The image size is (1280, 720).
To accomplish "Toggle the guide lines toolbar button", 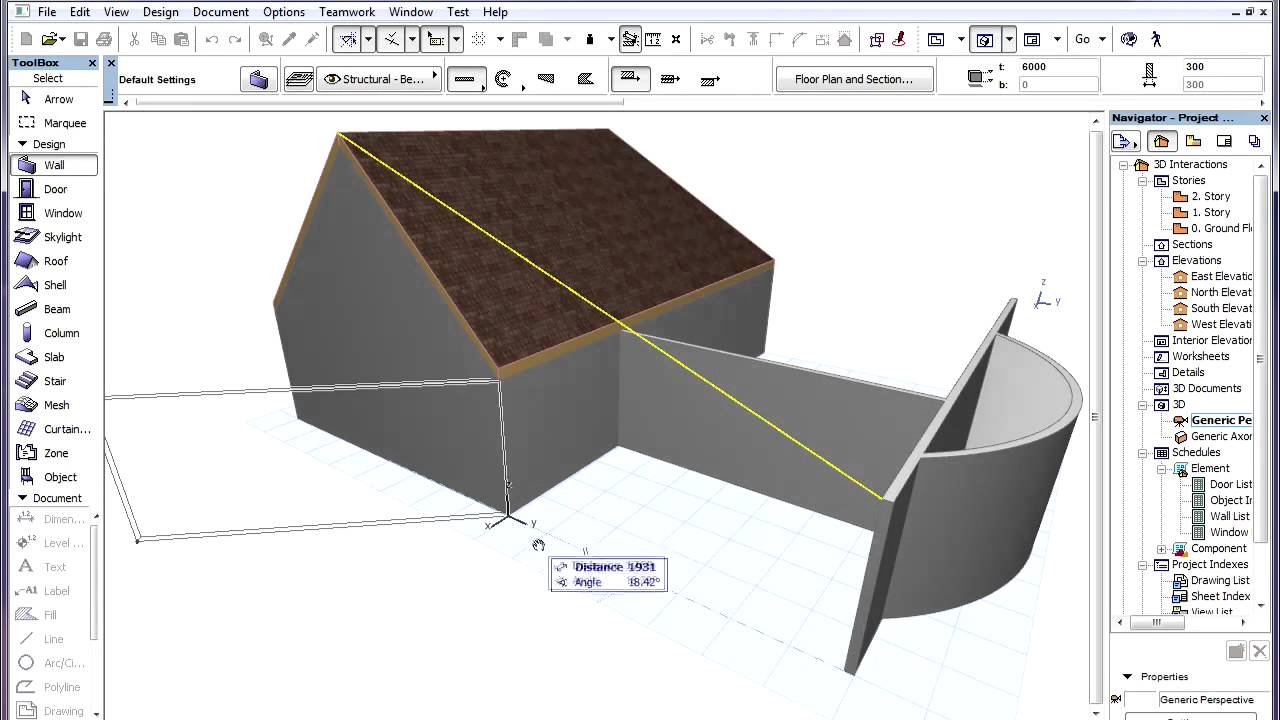I will point(347,39).
